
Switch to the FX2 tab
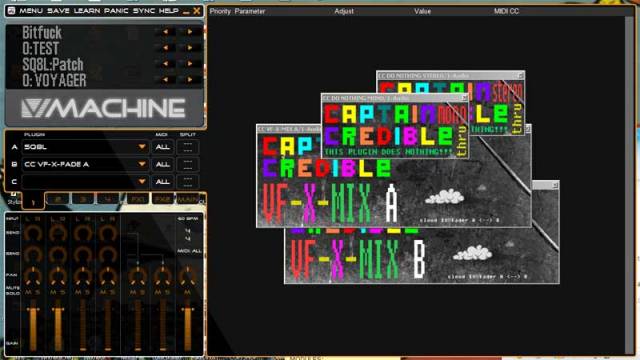click(162, 199)
